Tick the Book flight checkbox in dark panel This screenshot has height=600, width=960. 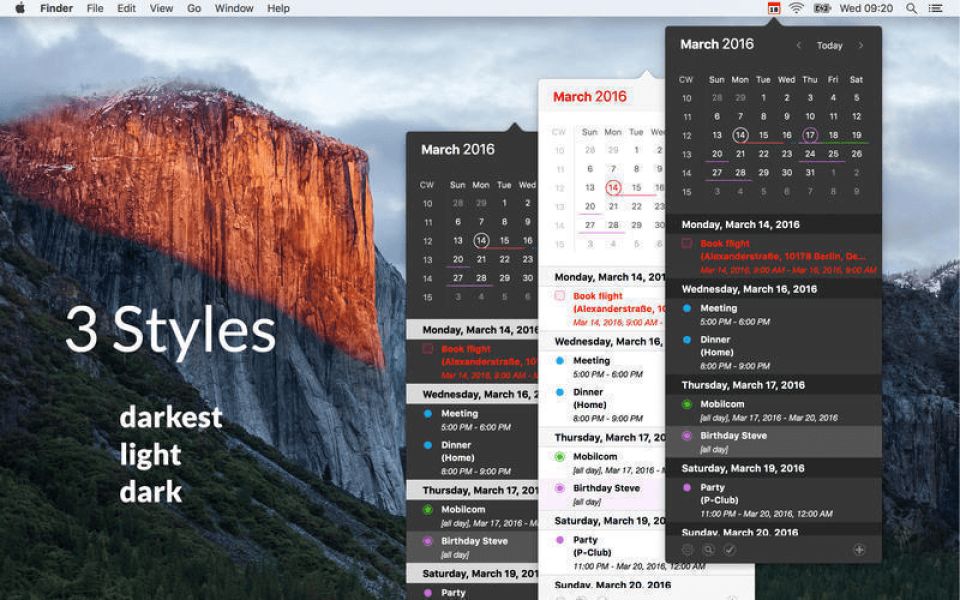(428, 349)
